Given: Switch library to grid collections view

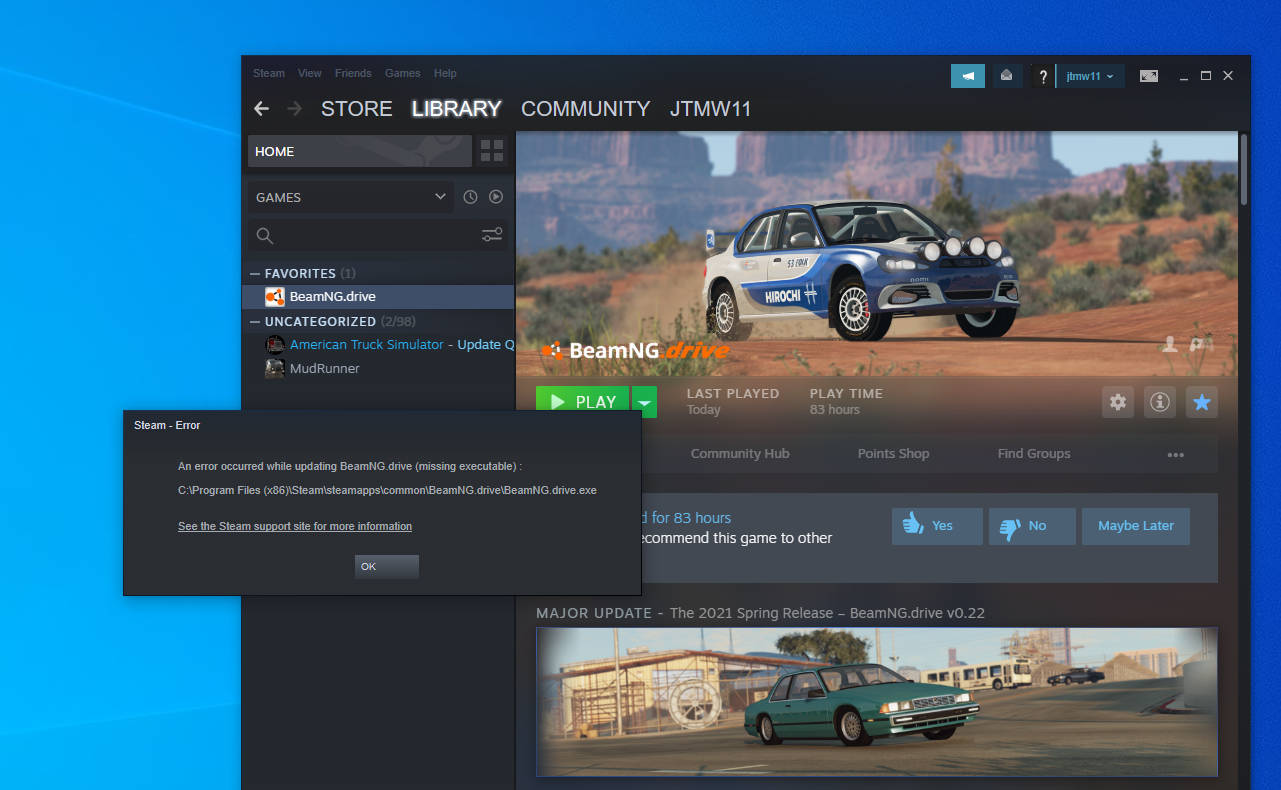Looking at the screenshot, I should 492,151.
